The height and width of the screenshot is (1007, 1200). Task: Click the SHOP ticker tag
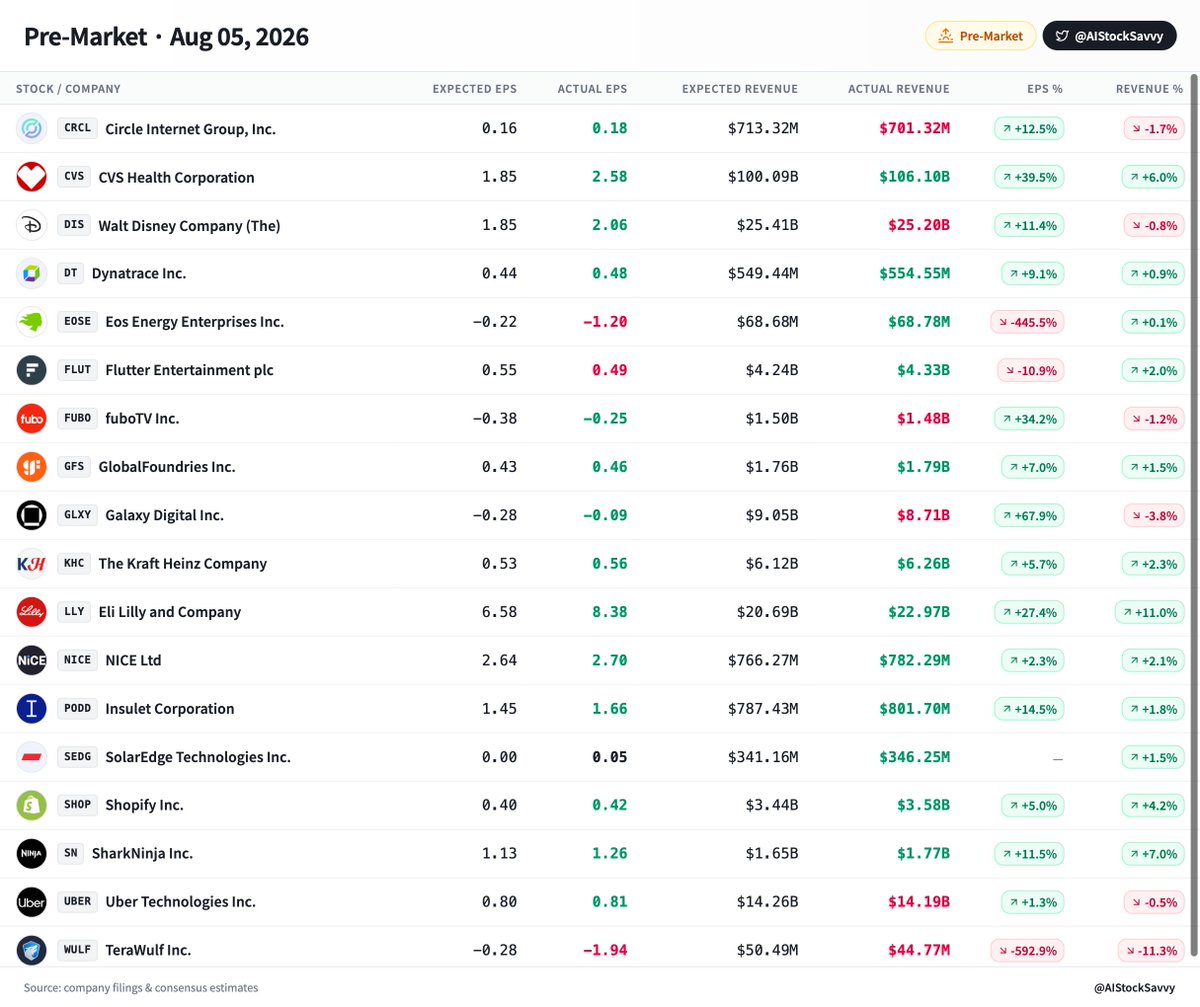[77, 805]
